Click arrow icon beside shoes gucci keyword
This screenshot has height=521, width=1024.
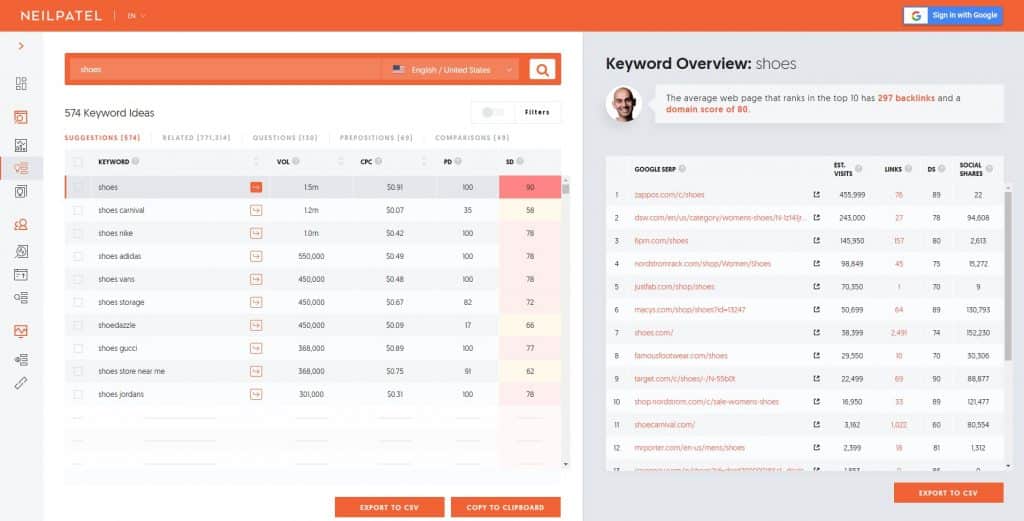256,348
